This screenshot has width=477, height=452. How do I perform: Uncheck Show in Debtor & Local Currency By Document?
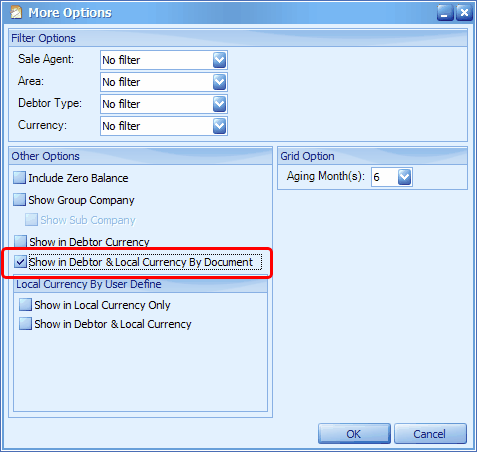(x=20, y=262)
